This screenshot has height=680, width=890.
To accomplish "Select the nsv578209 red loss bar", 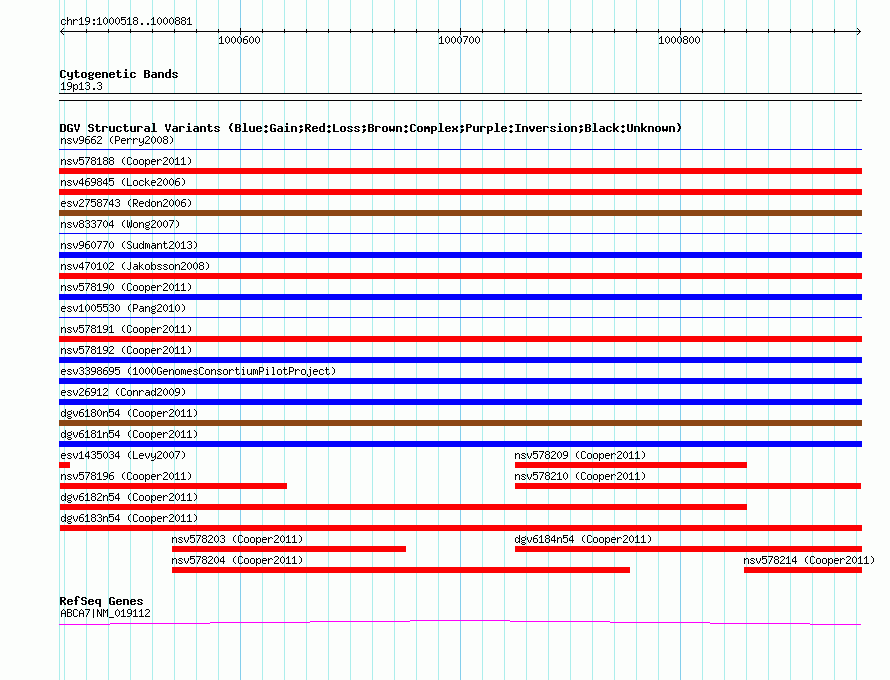I will tap(631, 465).
